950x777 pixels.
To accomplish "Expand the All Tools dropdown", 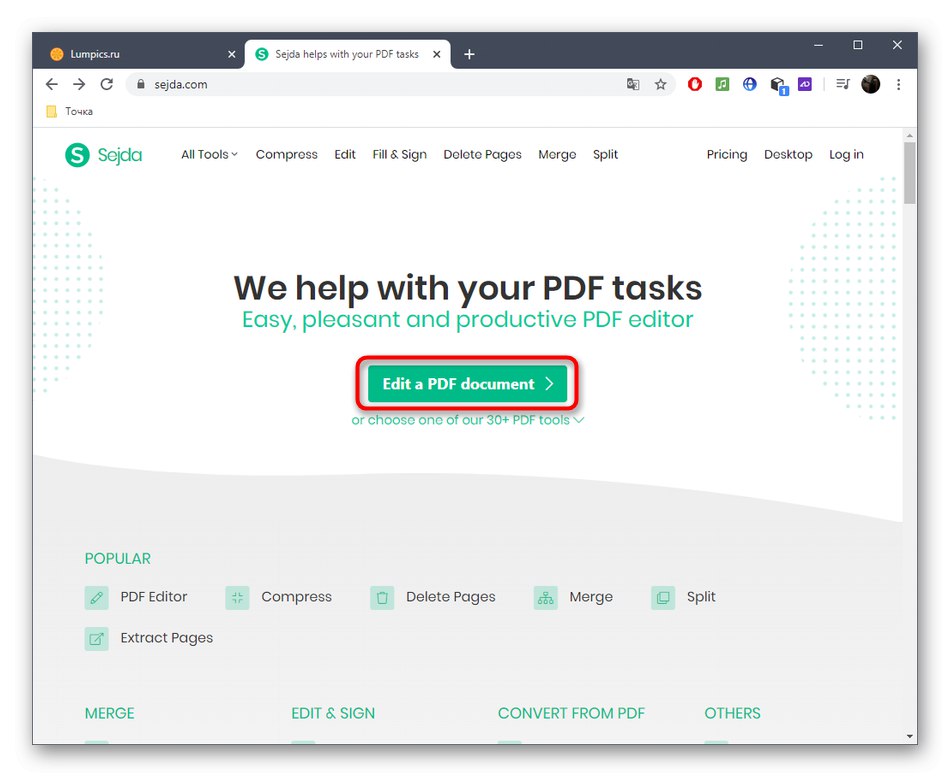I will (x=208, y=155).
